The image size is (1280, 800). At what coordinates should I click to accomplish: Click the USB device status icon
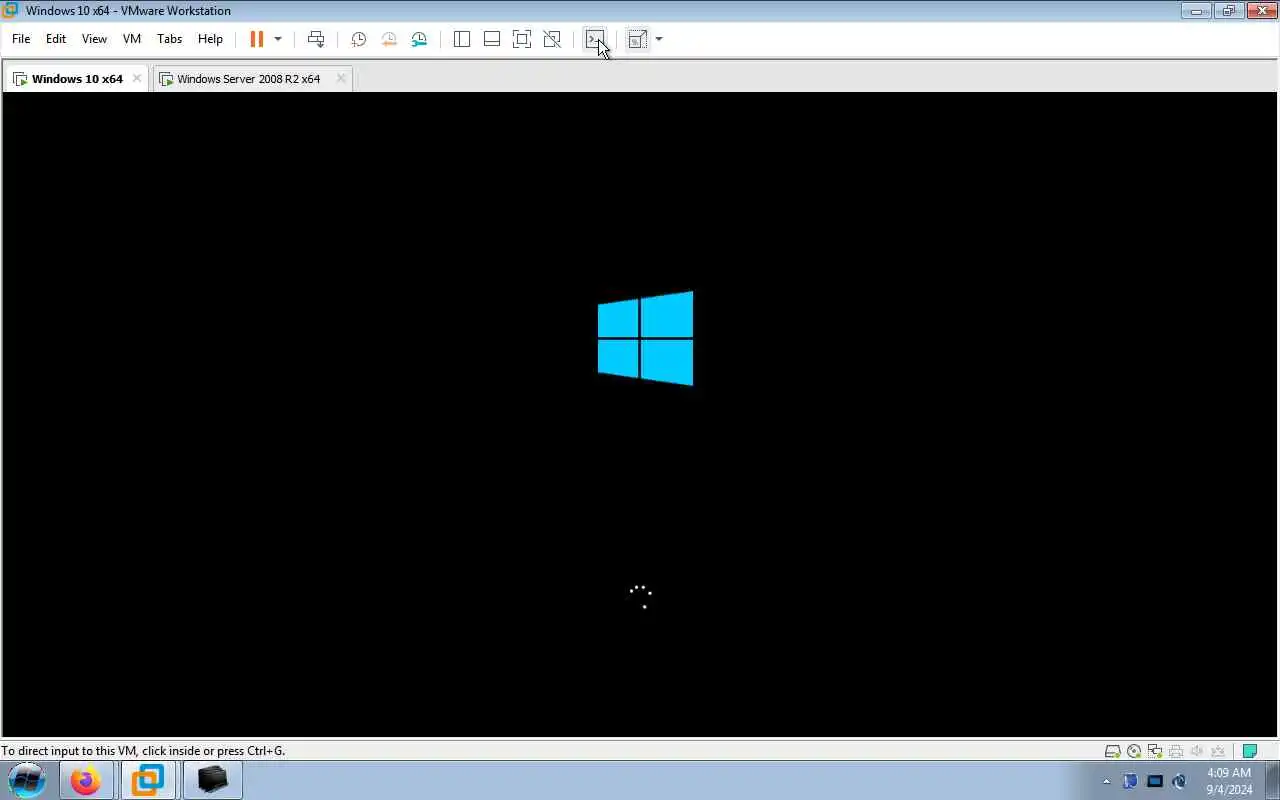[x=1218, y=751]
